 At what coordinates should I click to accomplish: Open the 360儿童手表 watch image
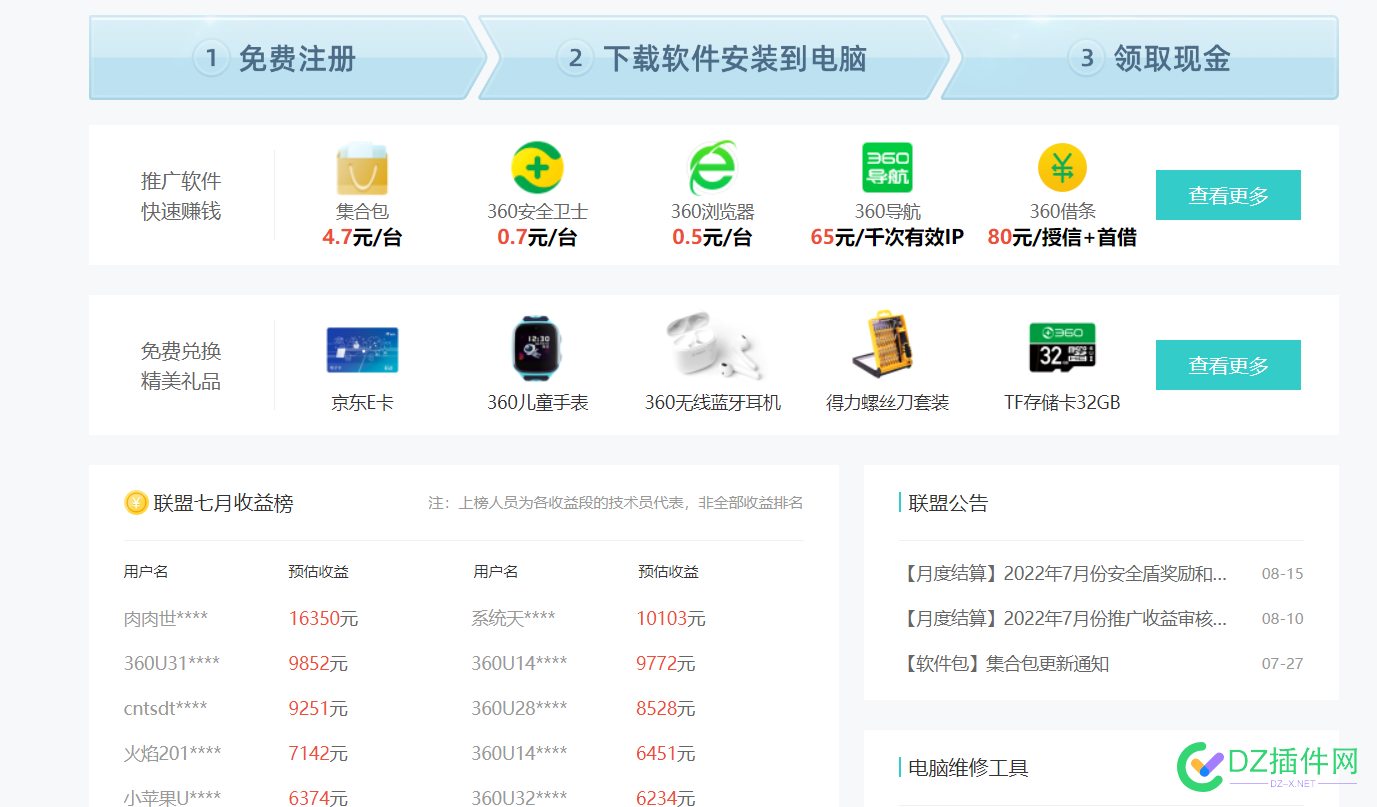[537, 348]
